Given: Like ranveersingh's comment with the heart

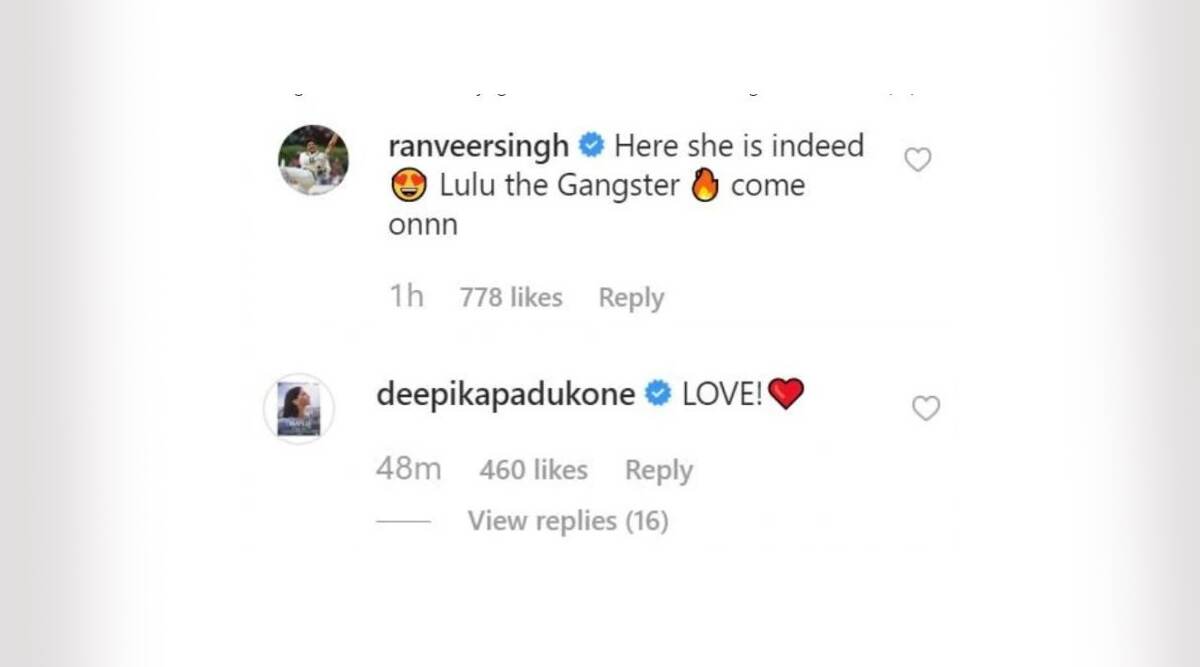Looking at the screenshot, I should (917, 160).
